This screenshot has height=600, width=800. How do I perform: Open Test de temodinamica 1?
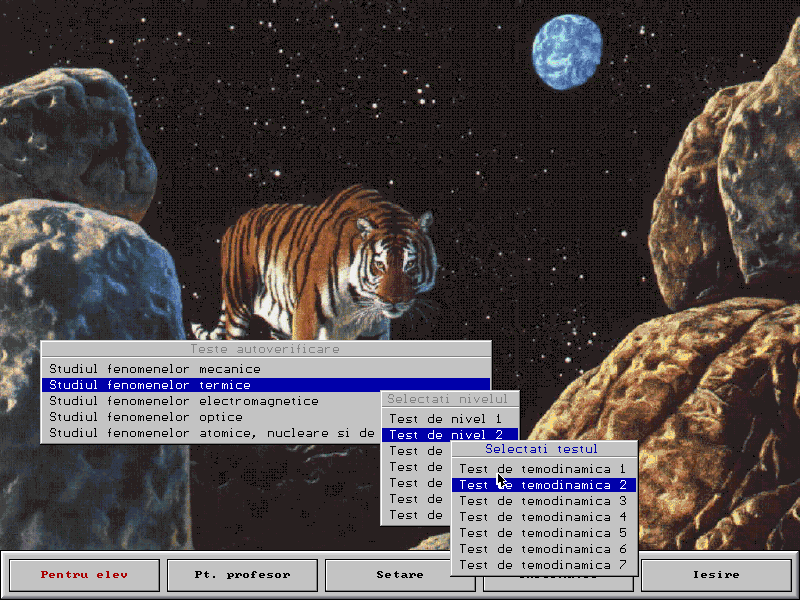click(x=542, y=469)
